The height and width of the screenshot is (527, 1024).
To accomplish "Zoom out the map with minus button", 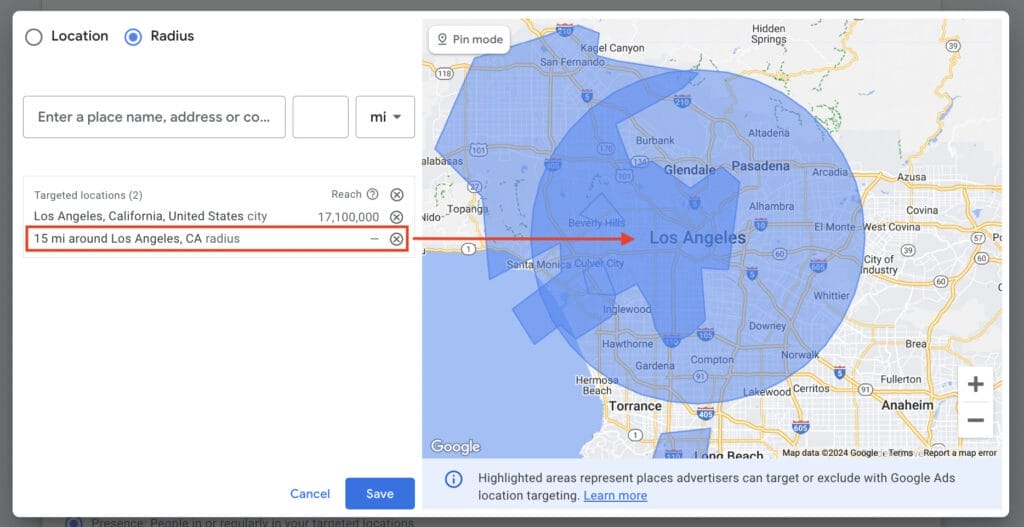I will (x=976, y=420).
